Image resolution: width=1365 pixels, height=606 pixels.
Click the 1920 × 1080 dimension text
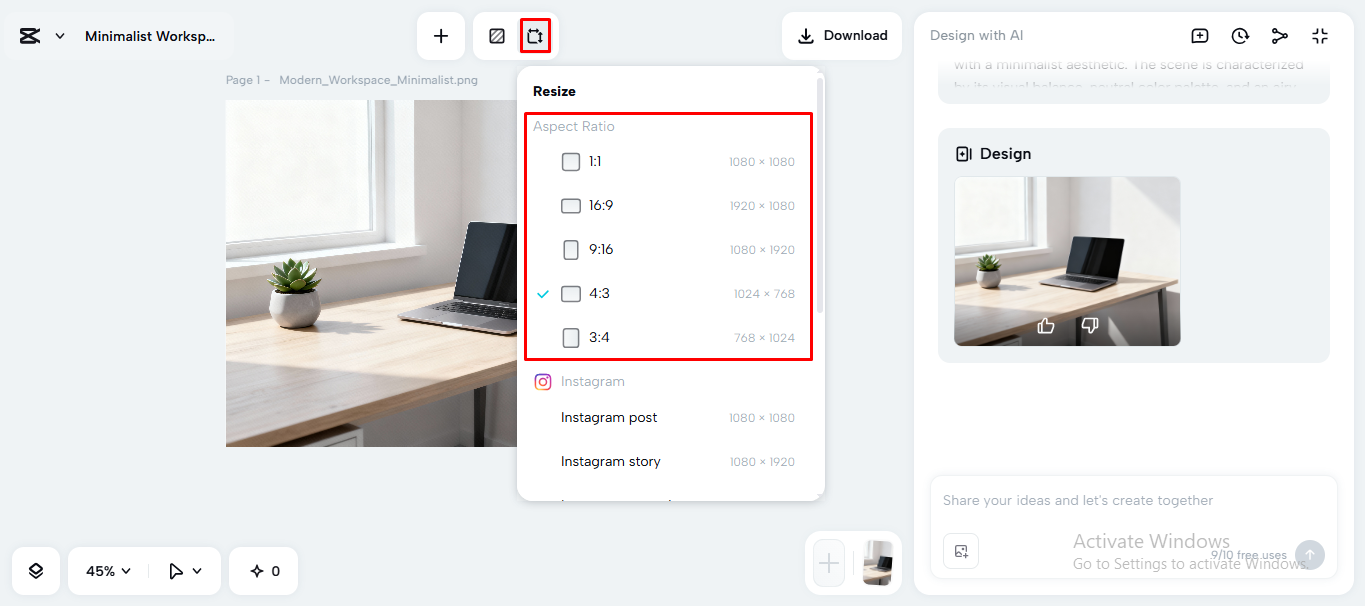click(762, 206)
